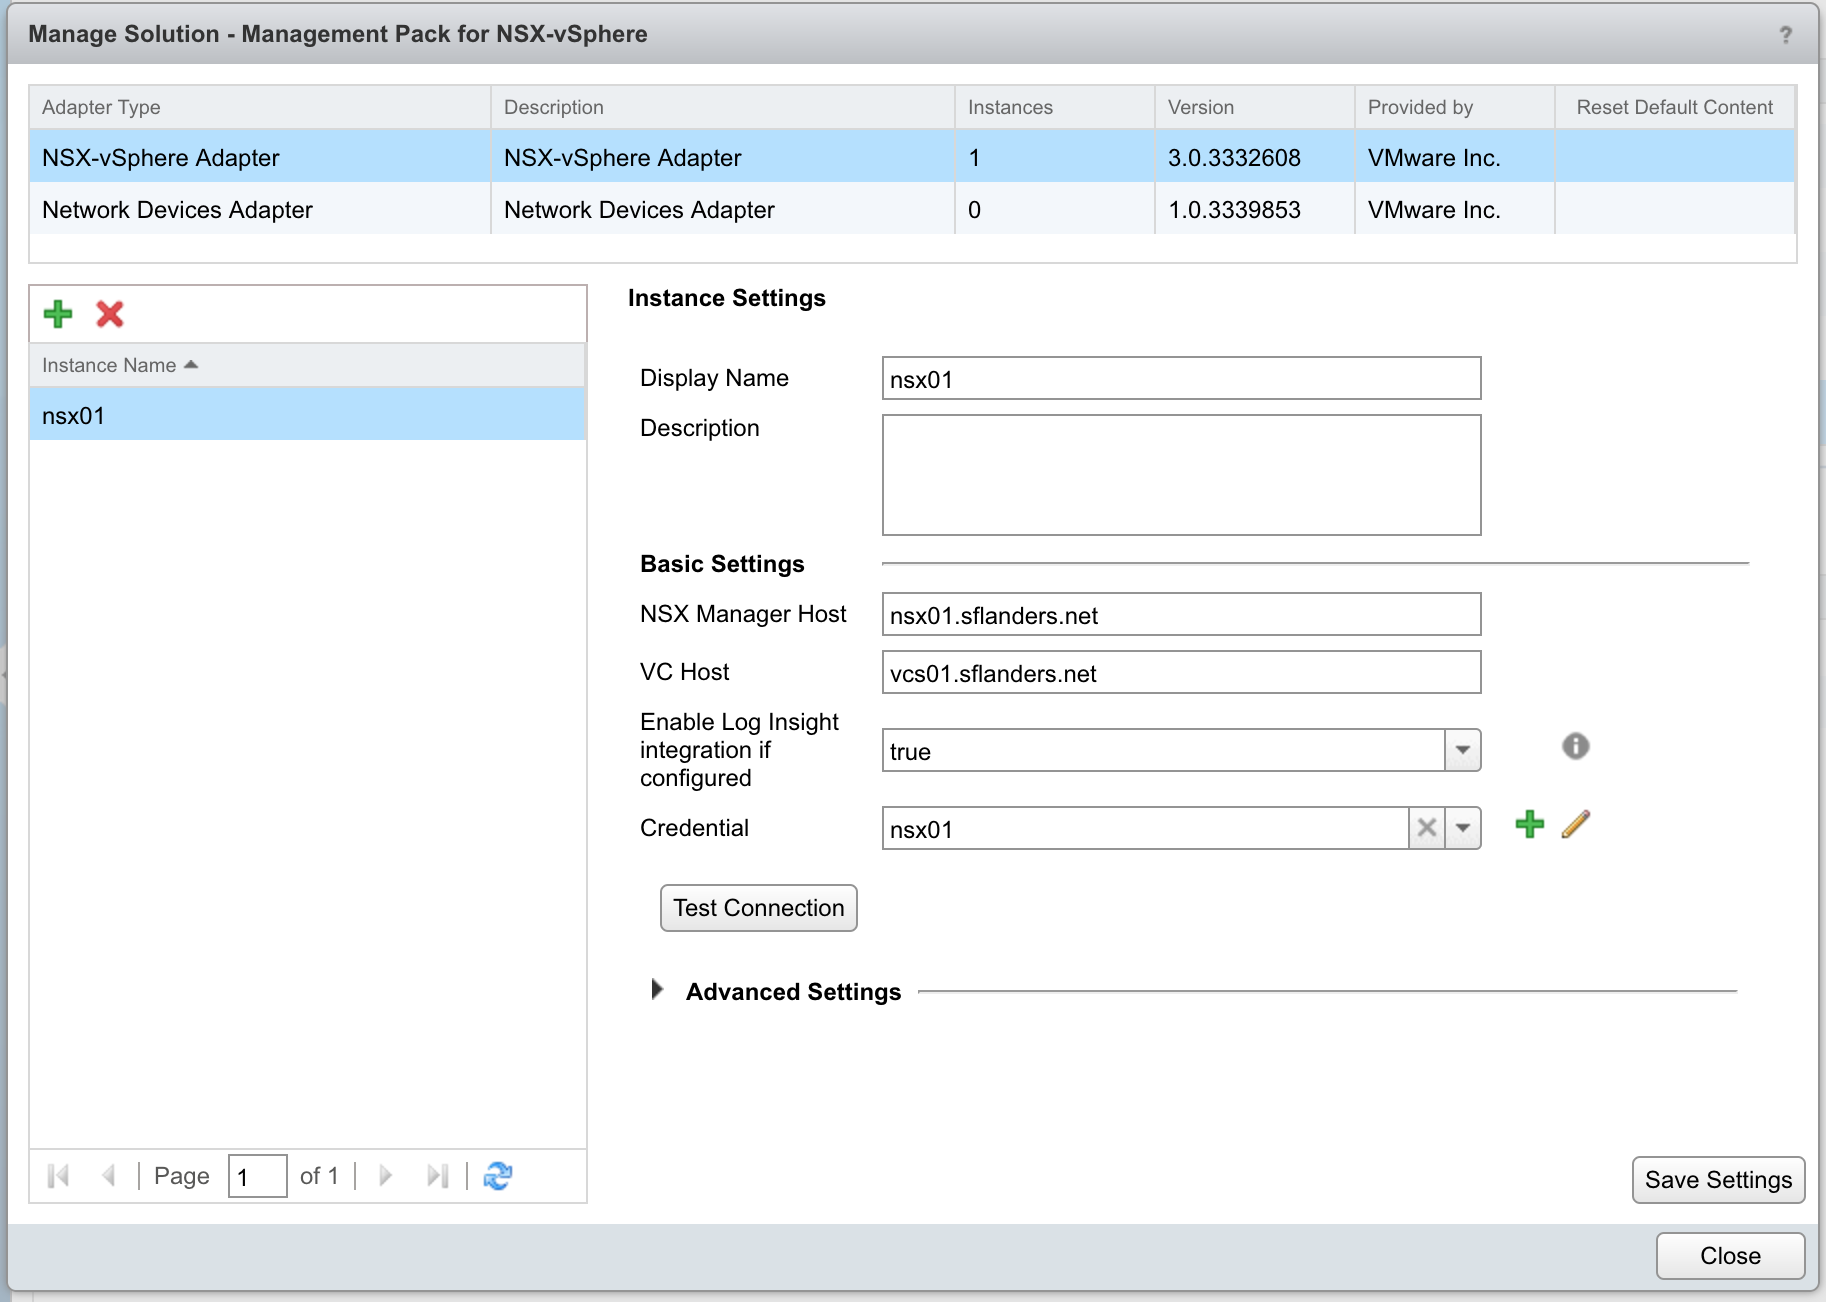The image size is (1826, 1302).
Task: Edit the nsx01 credential
Action: coord(1575,825)
